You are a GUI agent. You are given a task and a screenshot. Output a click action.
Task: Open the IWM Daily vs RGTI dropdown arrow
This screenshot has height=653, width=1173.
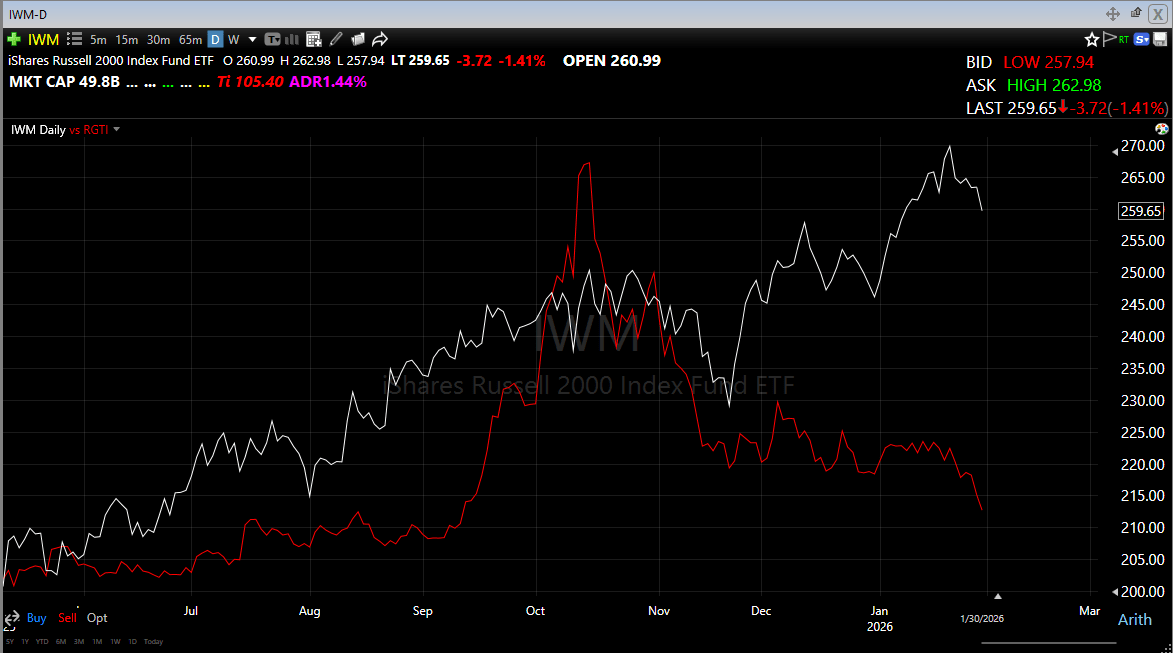pos(117,129)
